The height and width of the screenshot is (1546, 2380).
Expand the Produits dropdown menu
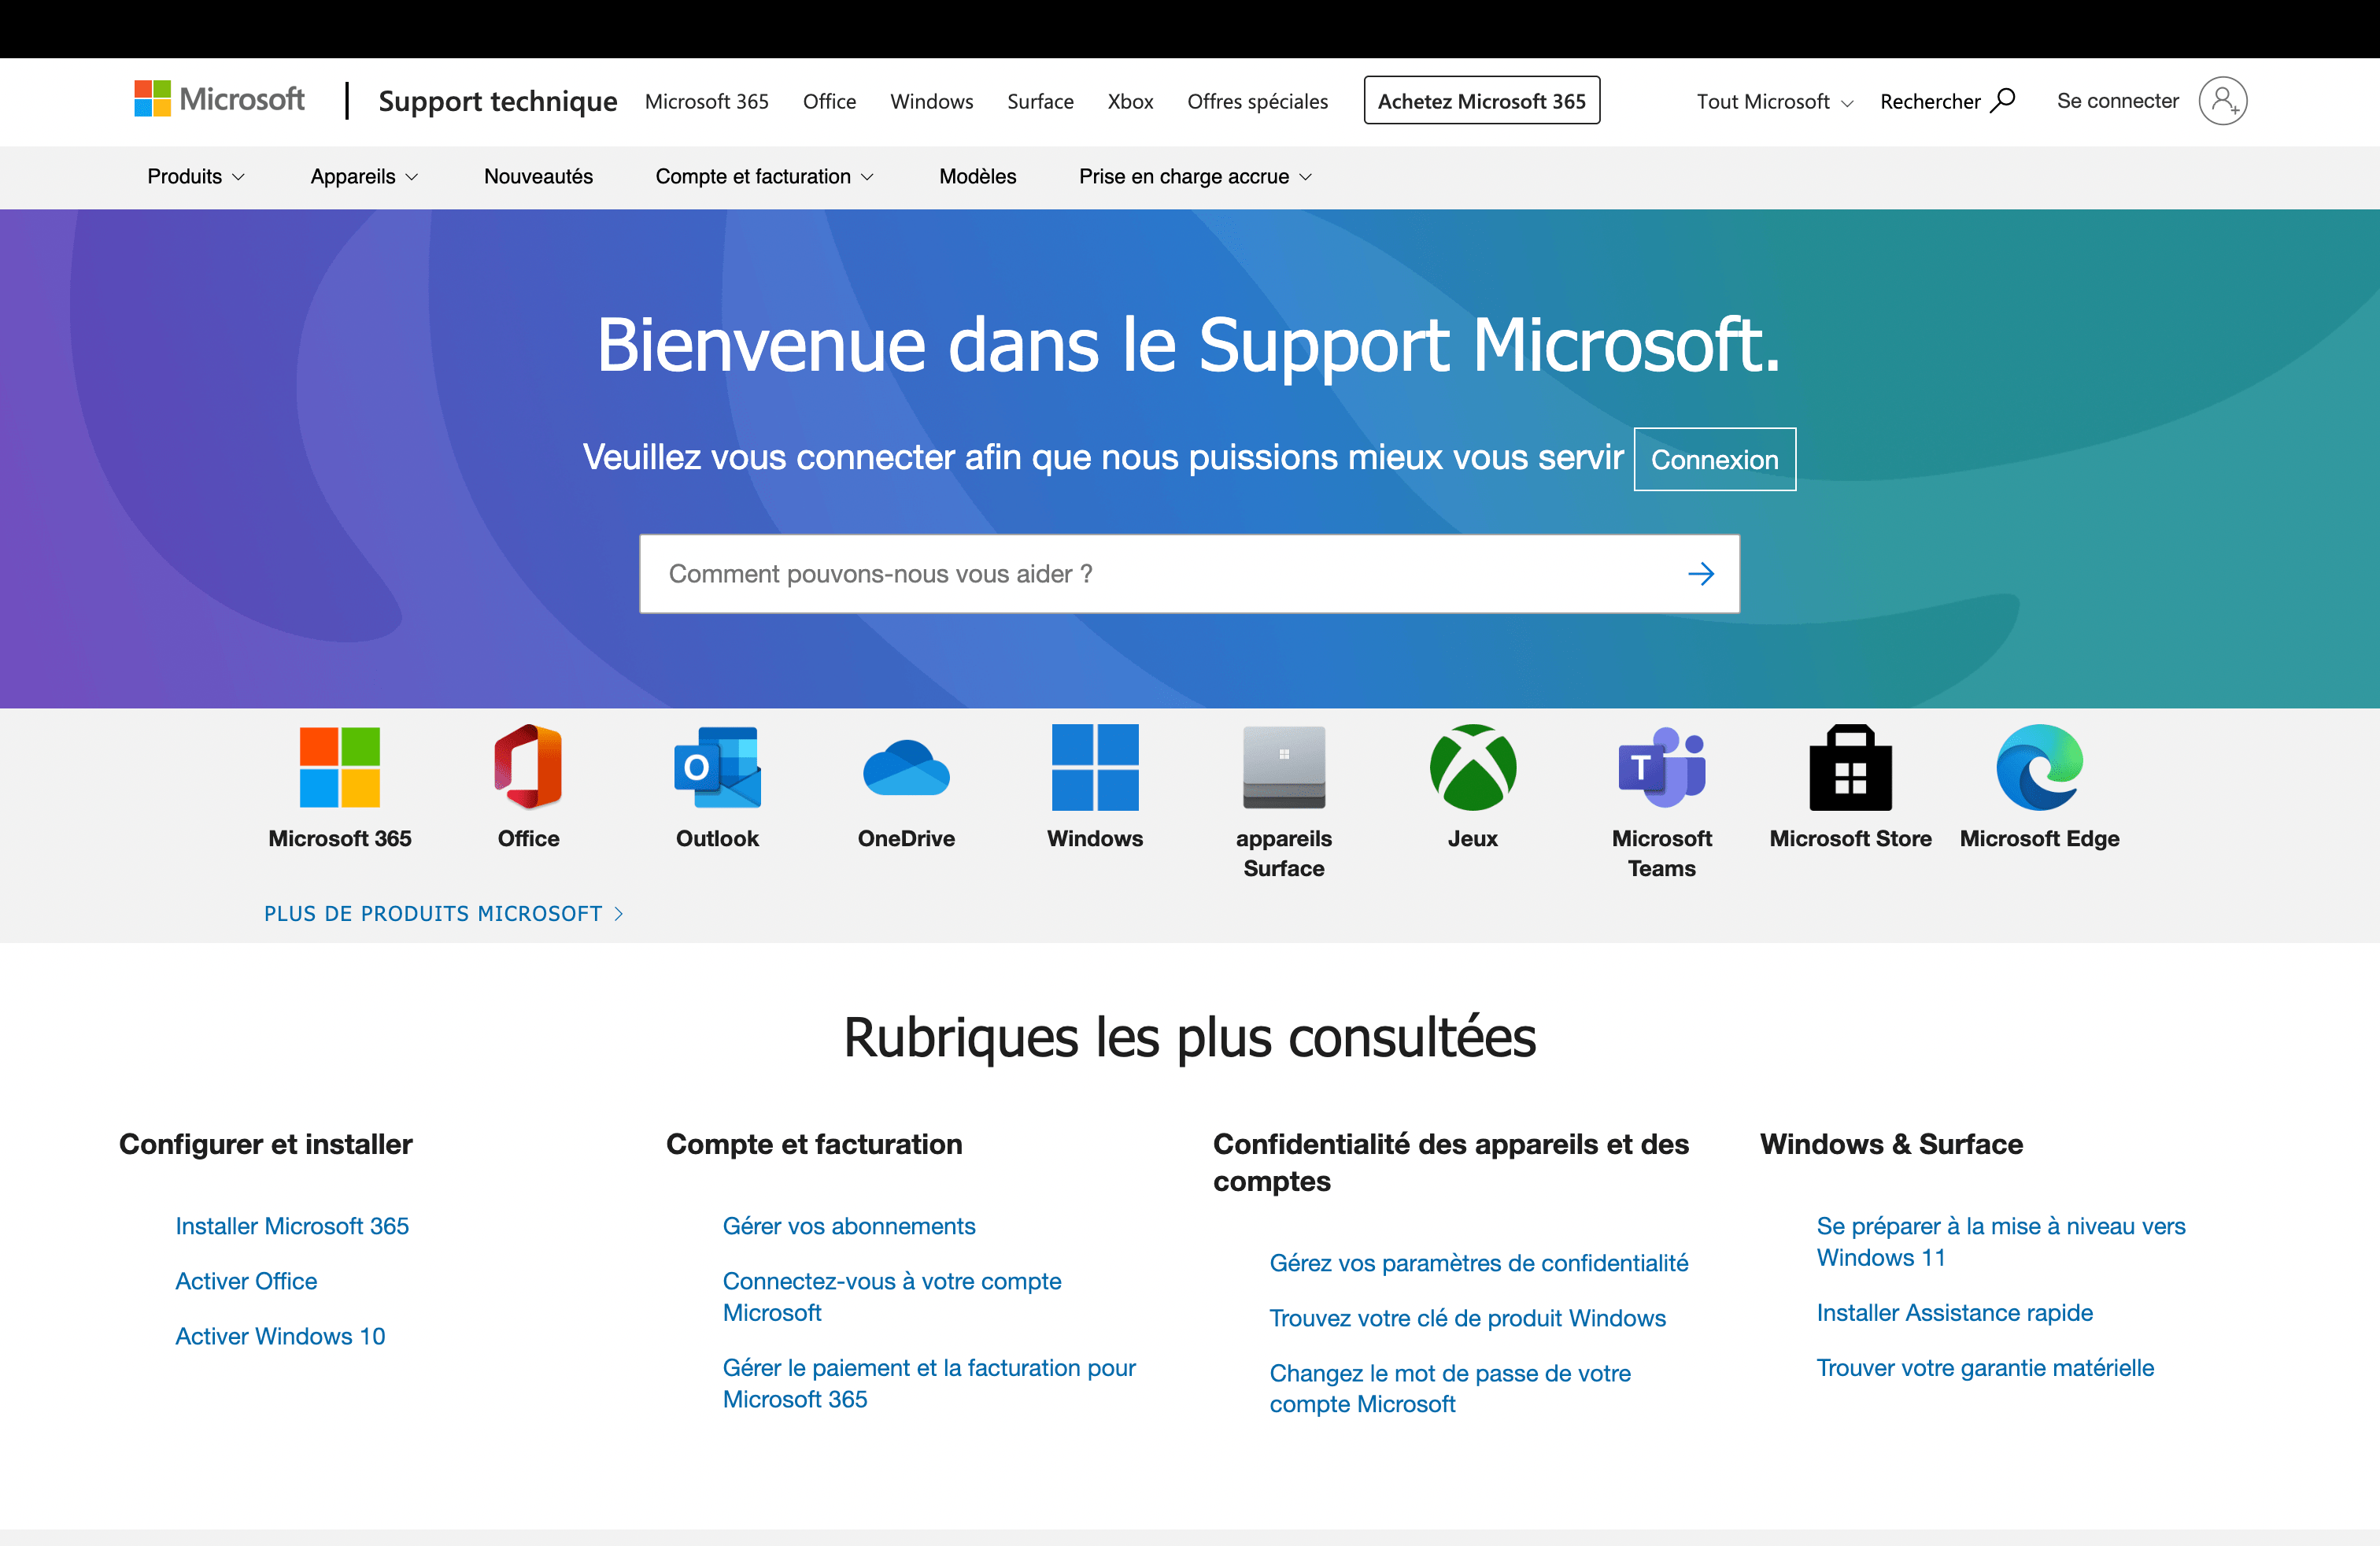coord(196,177)
